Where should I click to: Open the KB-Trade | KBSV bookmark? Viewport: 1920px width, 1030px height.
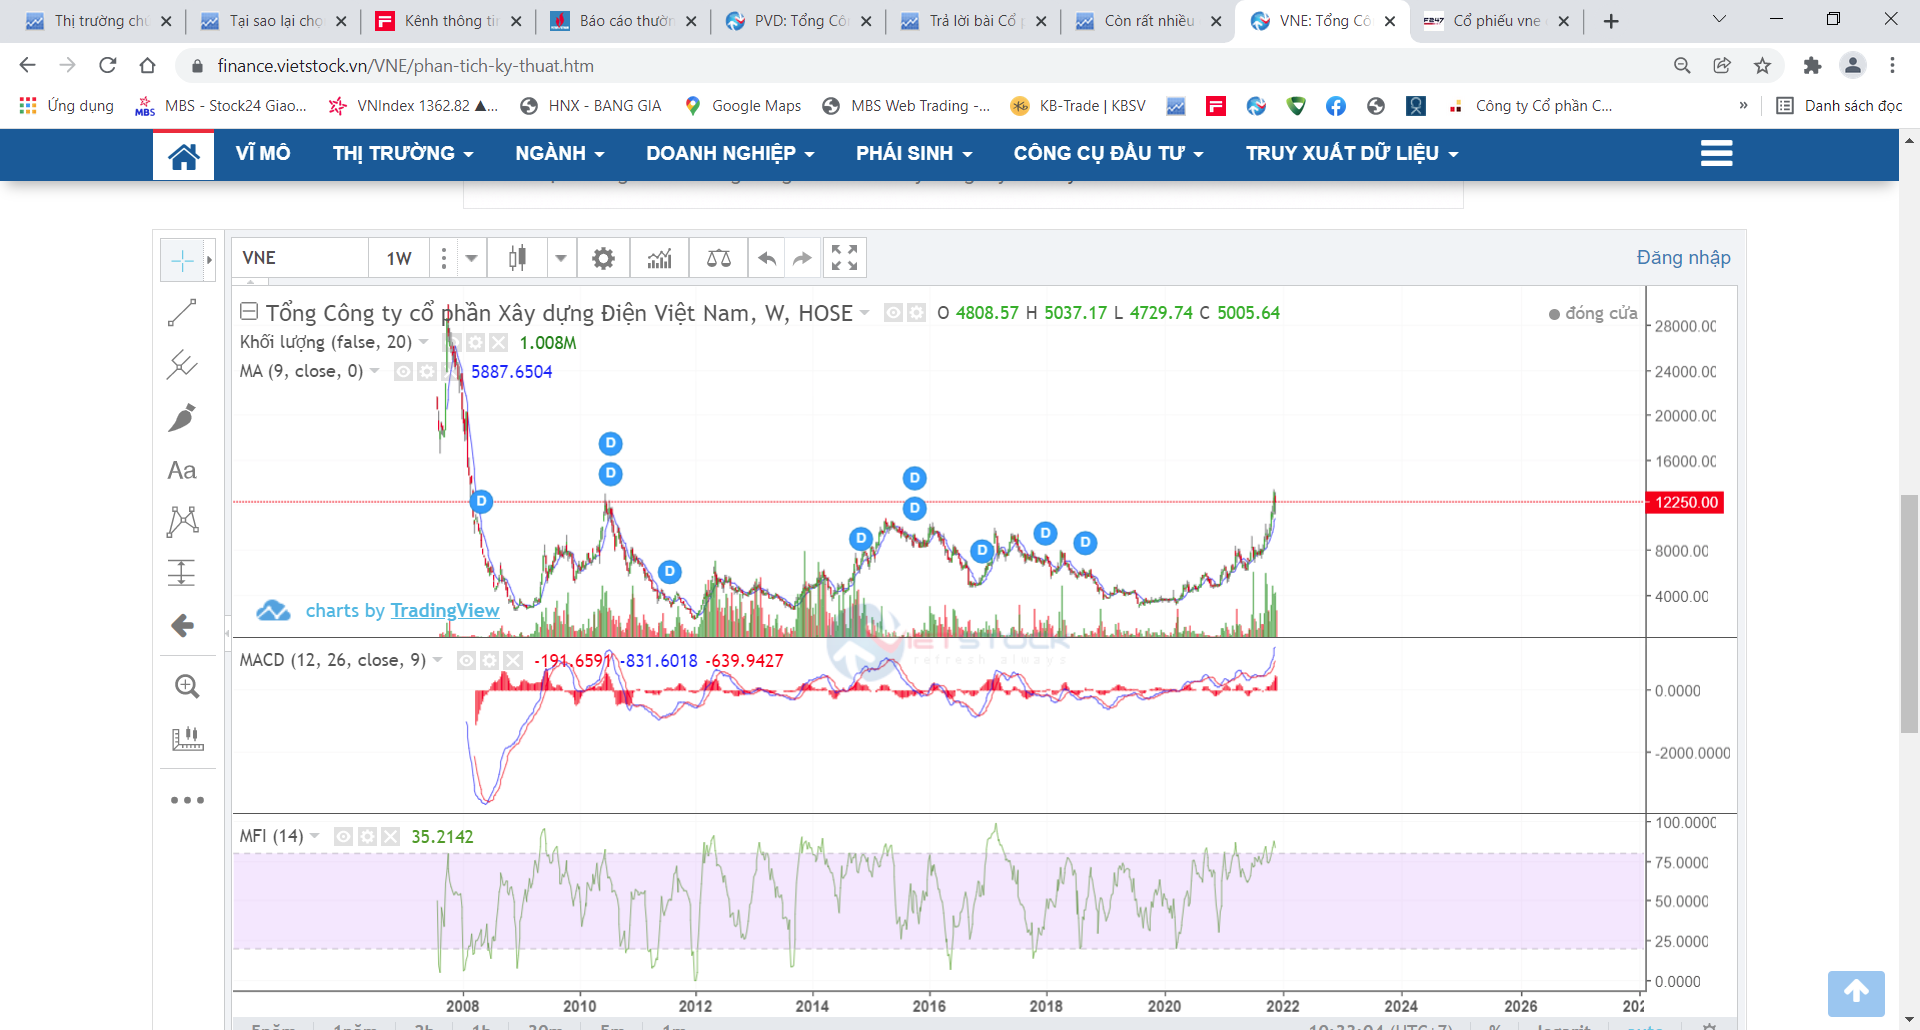(1078, 106)
